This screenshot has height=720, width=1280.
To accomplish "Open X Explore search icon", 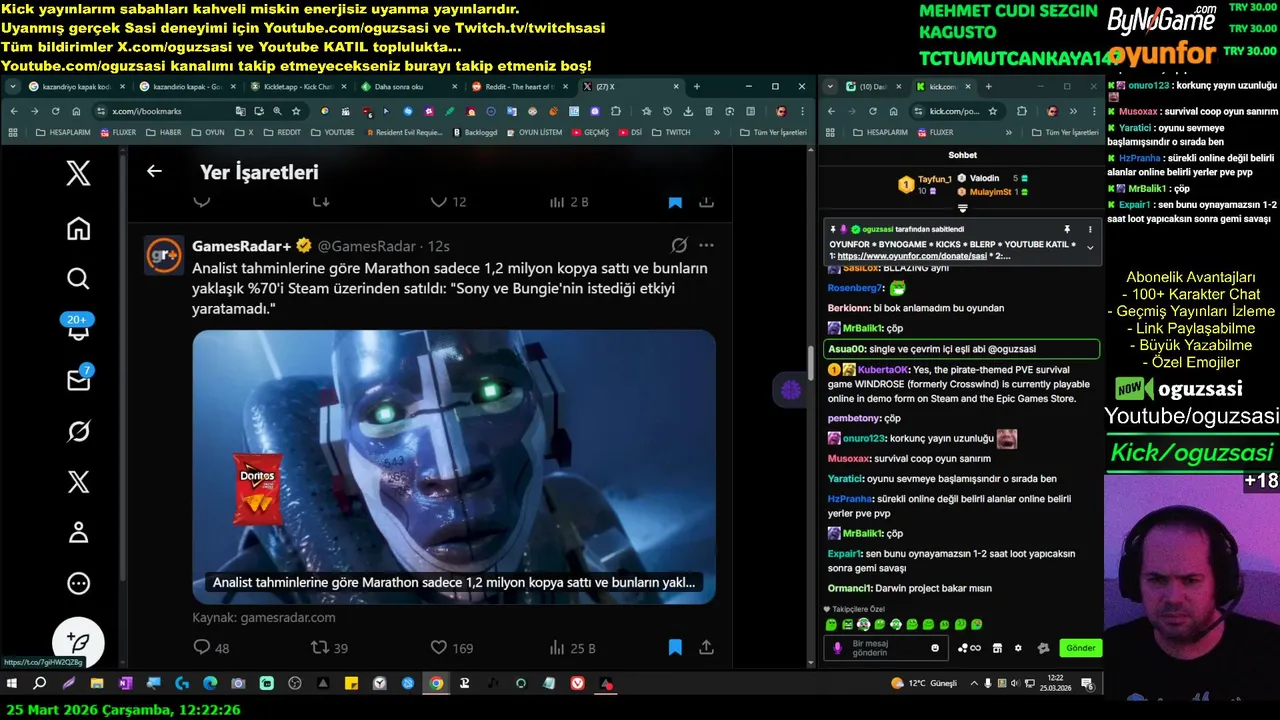I will tap(78, 278).
